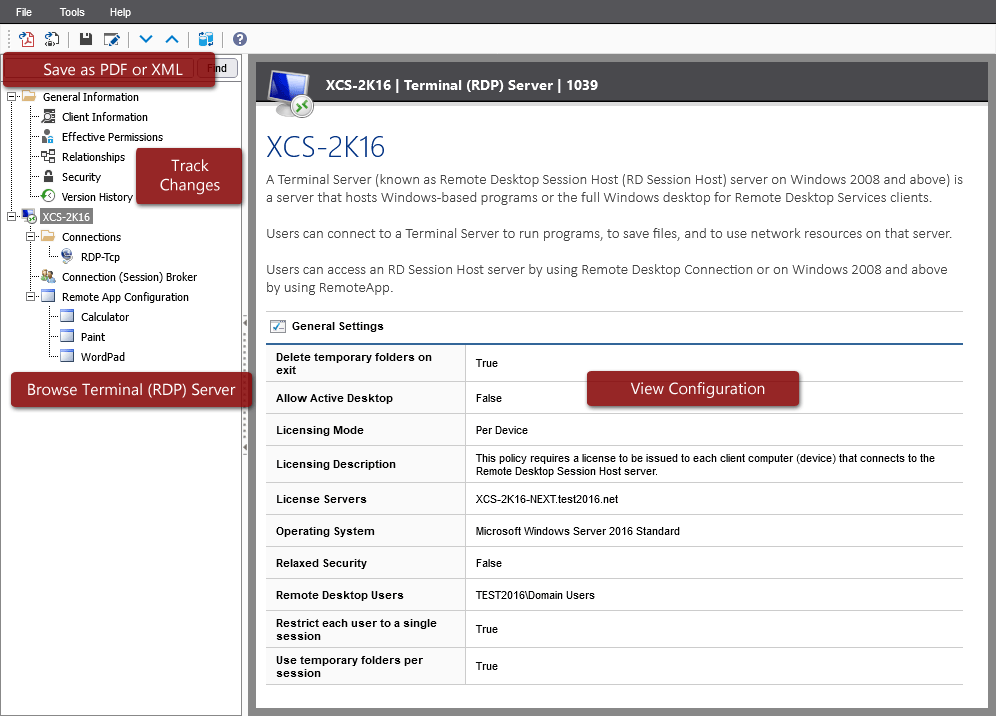Click 'Remote Desktop Users' setting label
This screenshot has height=716, width=996.
coord(340,595)
